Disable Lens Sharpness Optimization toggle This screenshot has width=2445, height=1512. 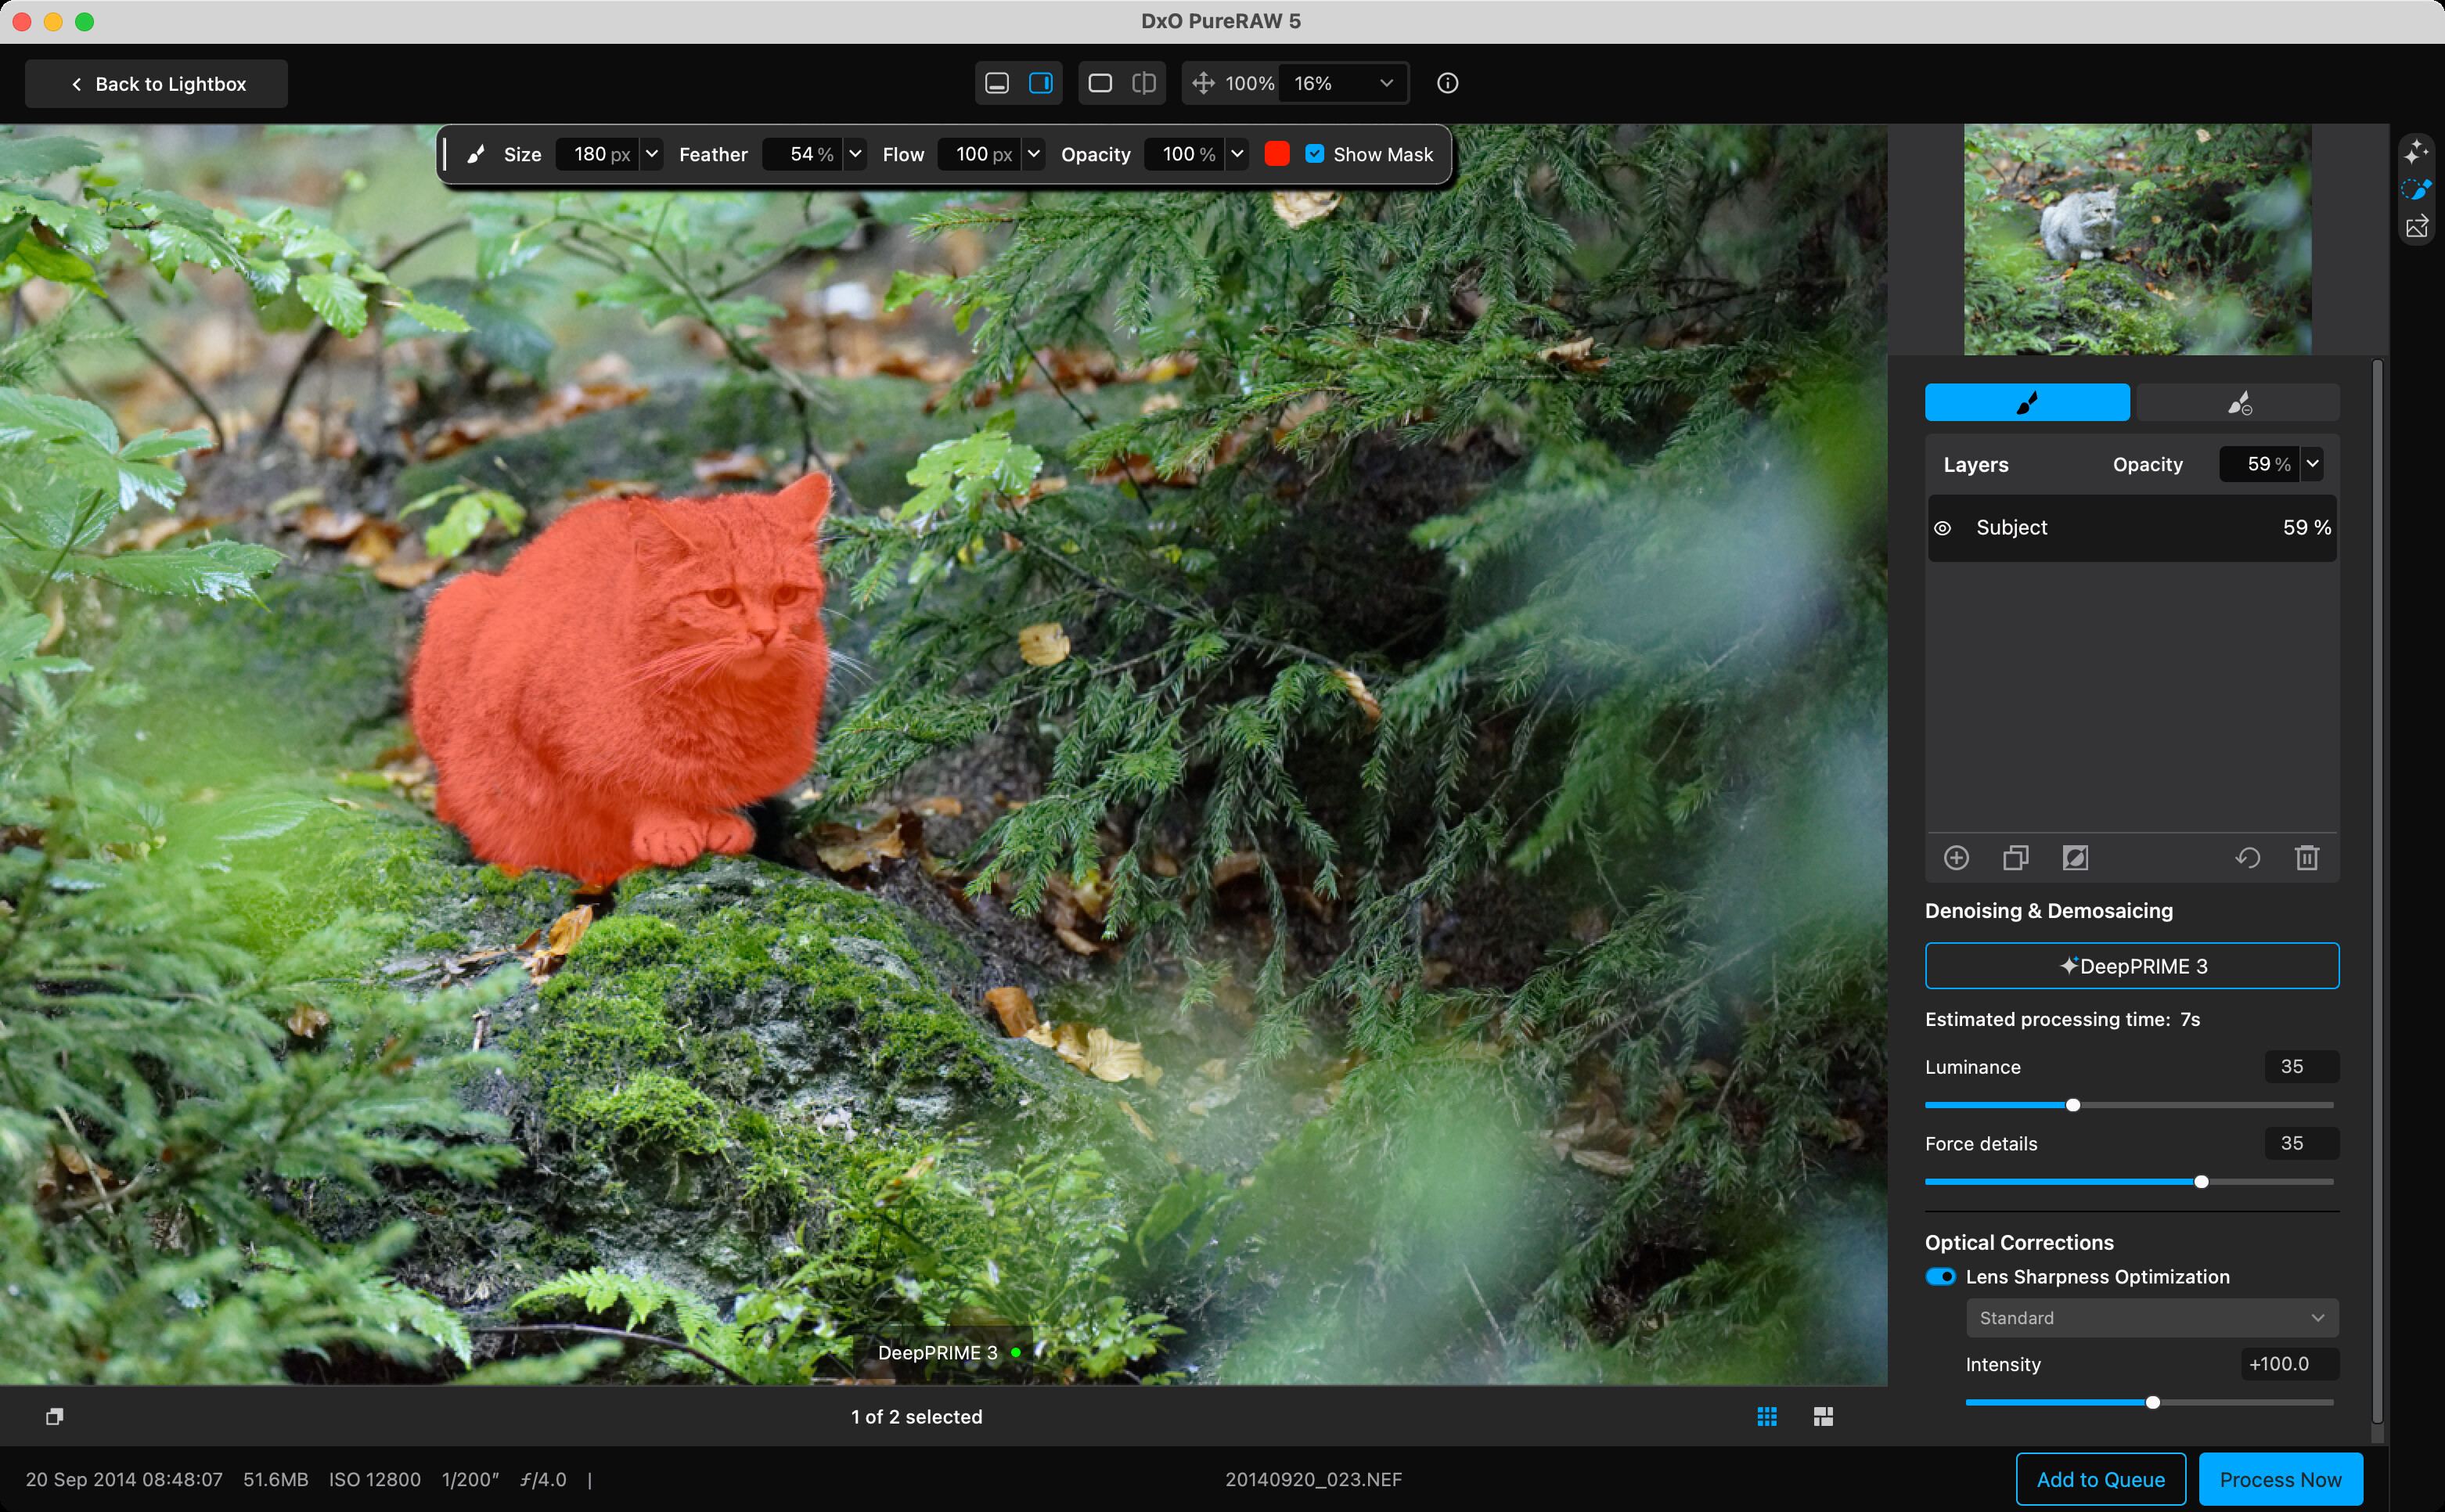1940,1277
